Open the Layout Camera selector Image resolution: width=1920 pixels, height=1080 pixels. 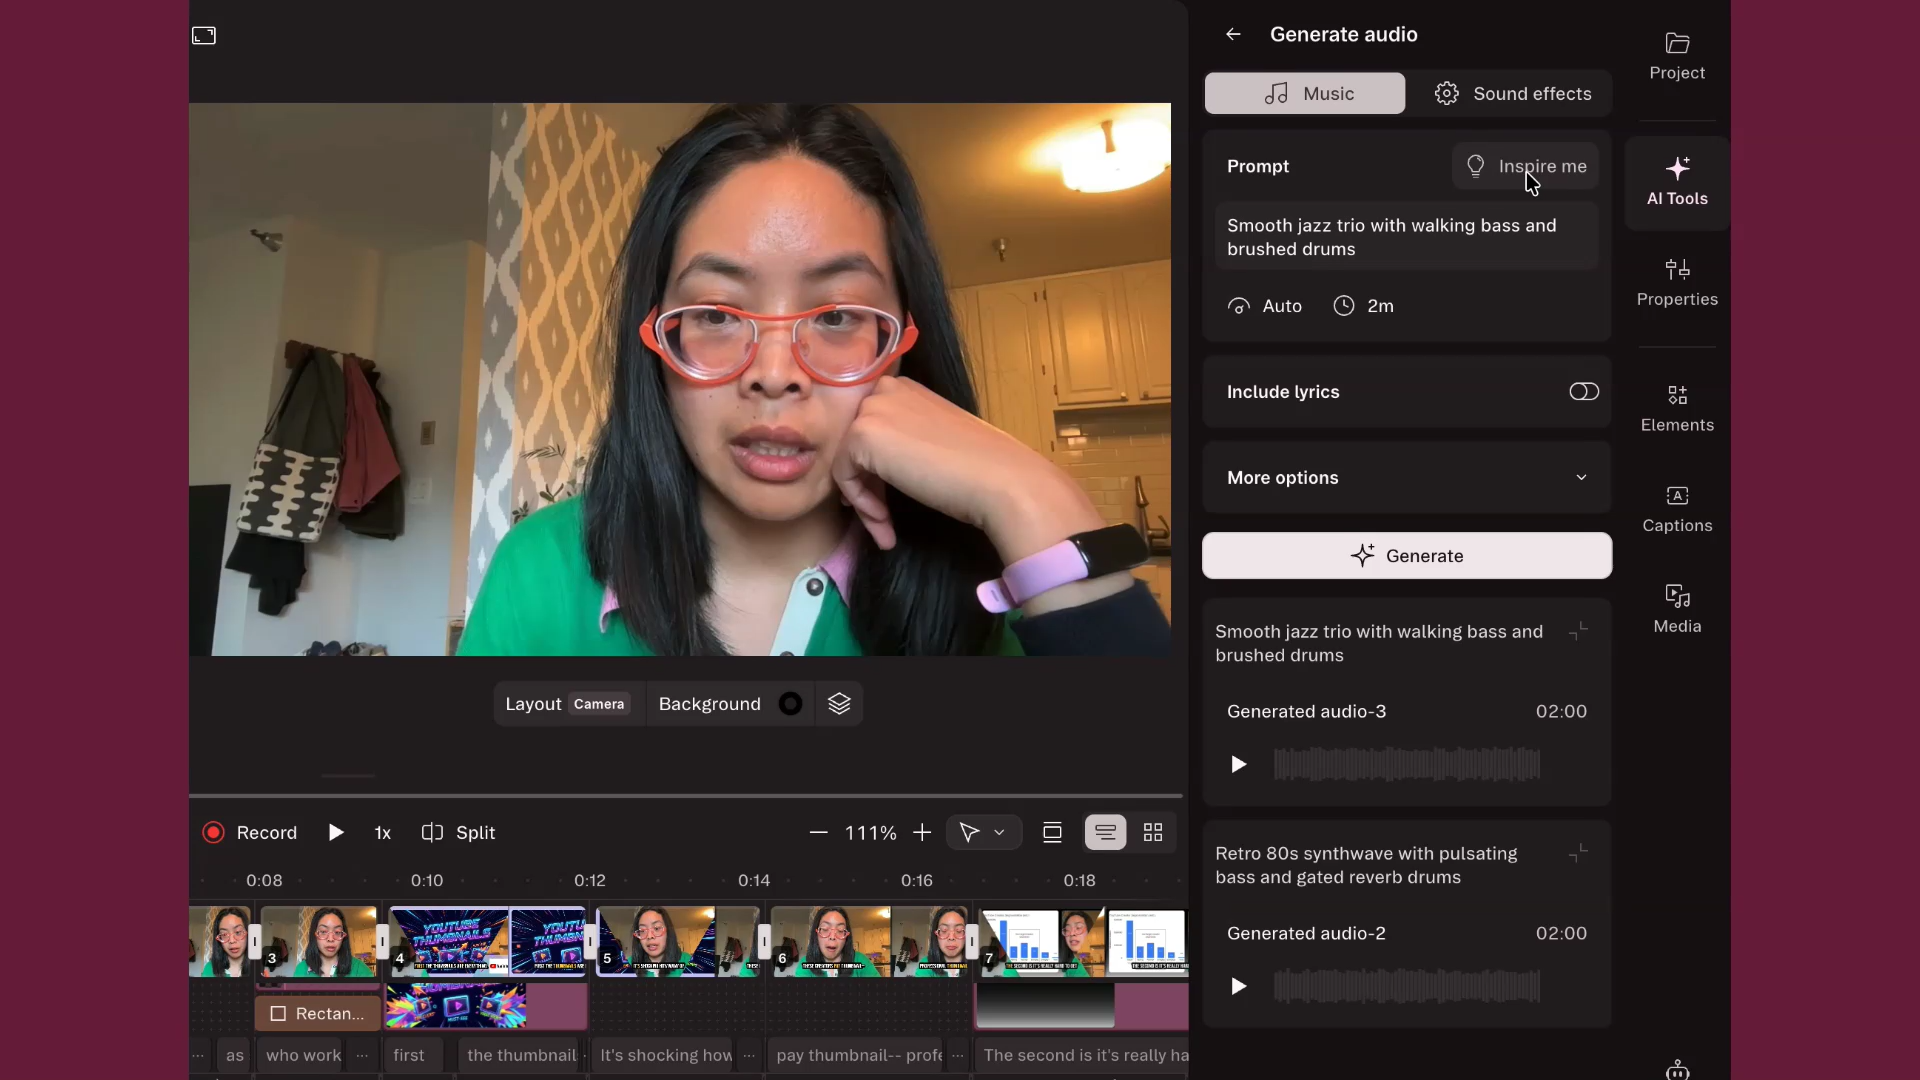pyautogui.click(x=566, y=704)
